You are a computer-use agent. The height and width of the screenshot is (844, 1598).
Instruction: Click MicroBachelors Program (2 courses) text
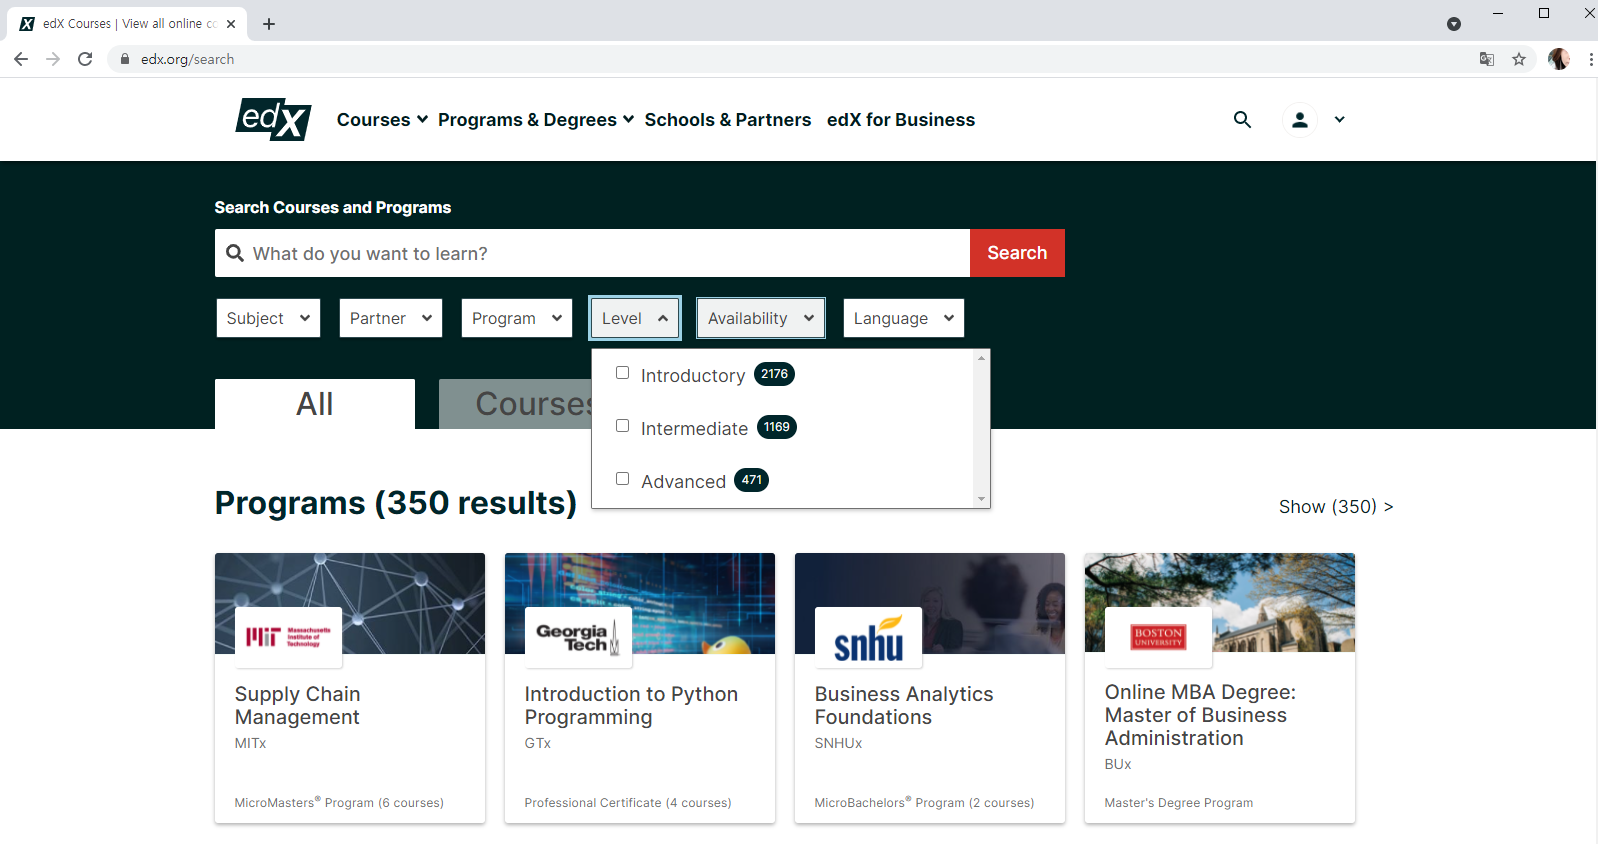pyautogui.click(x=924, y=802)
